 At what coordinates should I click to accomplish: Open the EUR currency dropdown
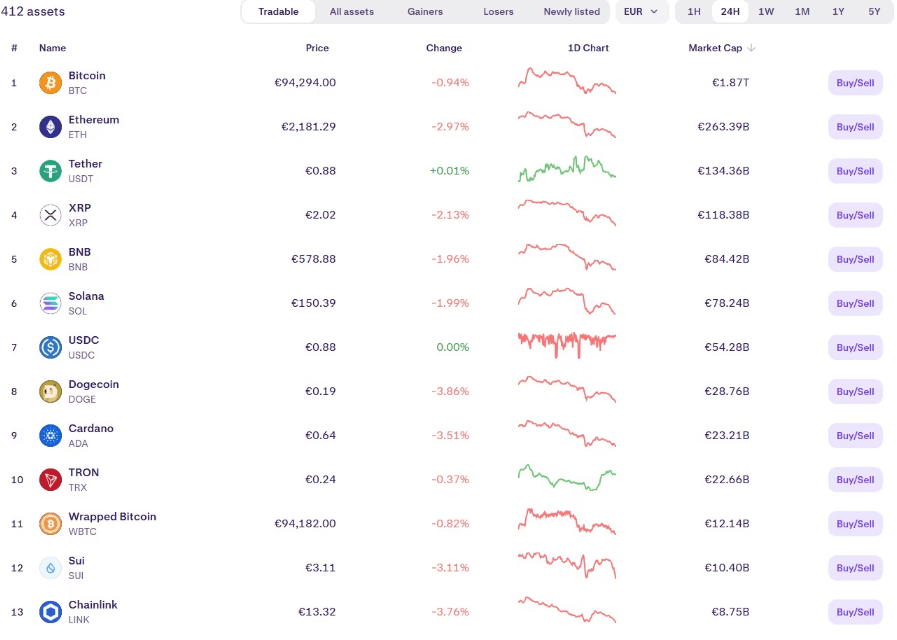tap(641, 12)
